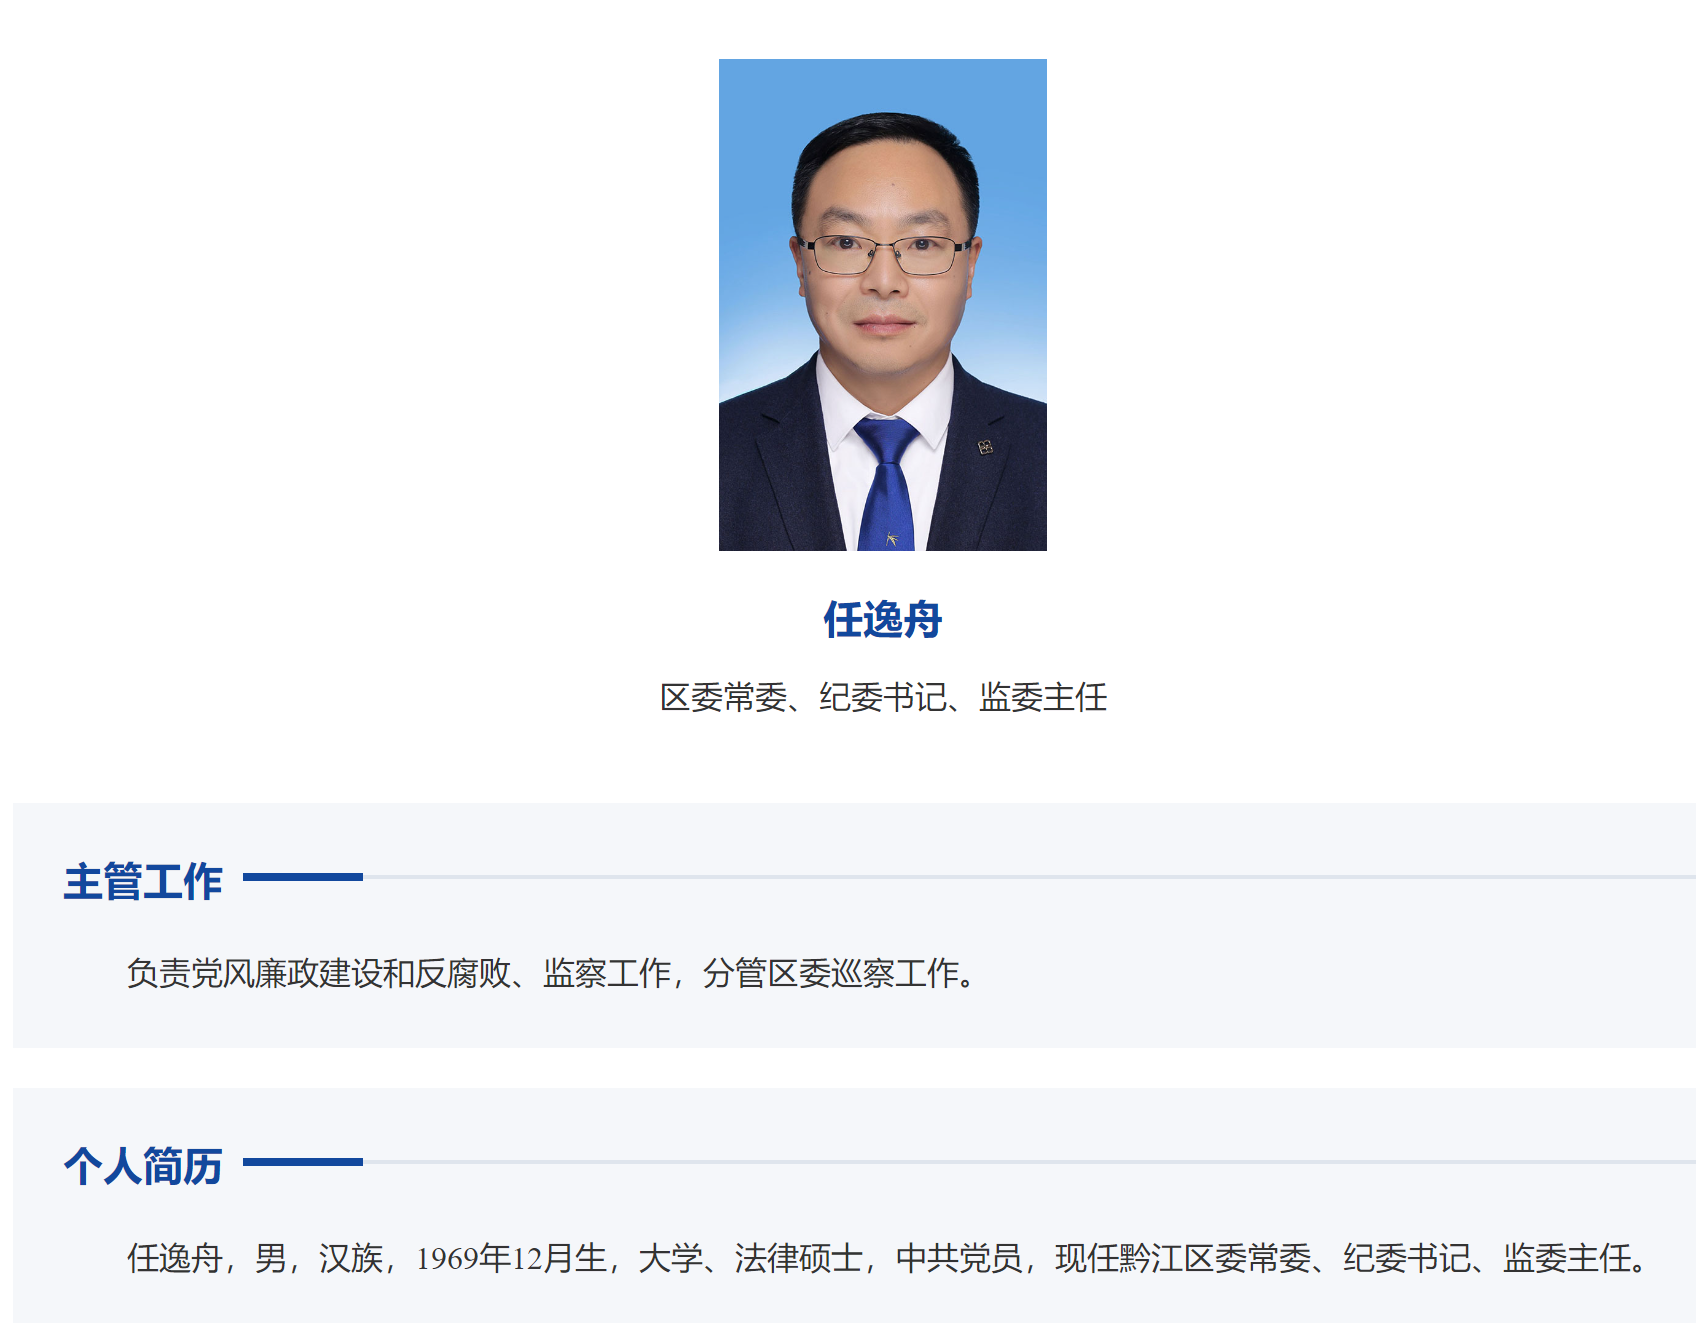Click the blue accent bar beside 个人简历
This screenshot has height=1323, width=1696.
coord(303,1162)
